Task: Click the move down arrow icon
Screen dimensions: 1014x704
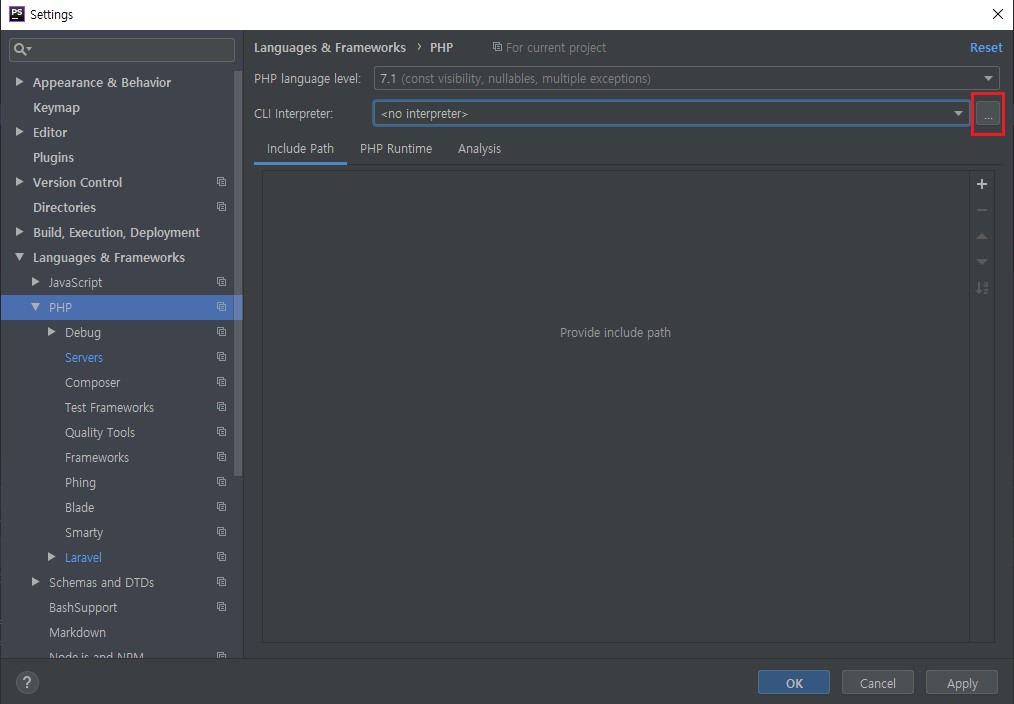Action: [x=982, y=262]
